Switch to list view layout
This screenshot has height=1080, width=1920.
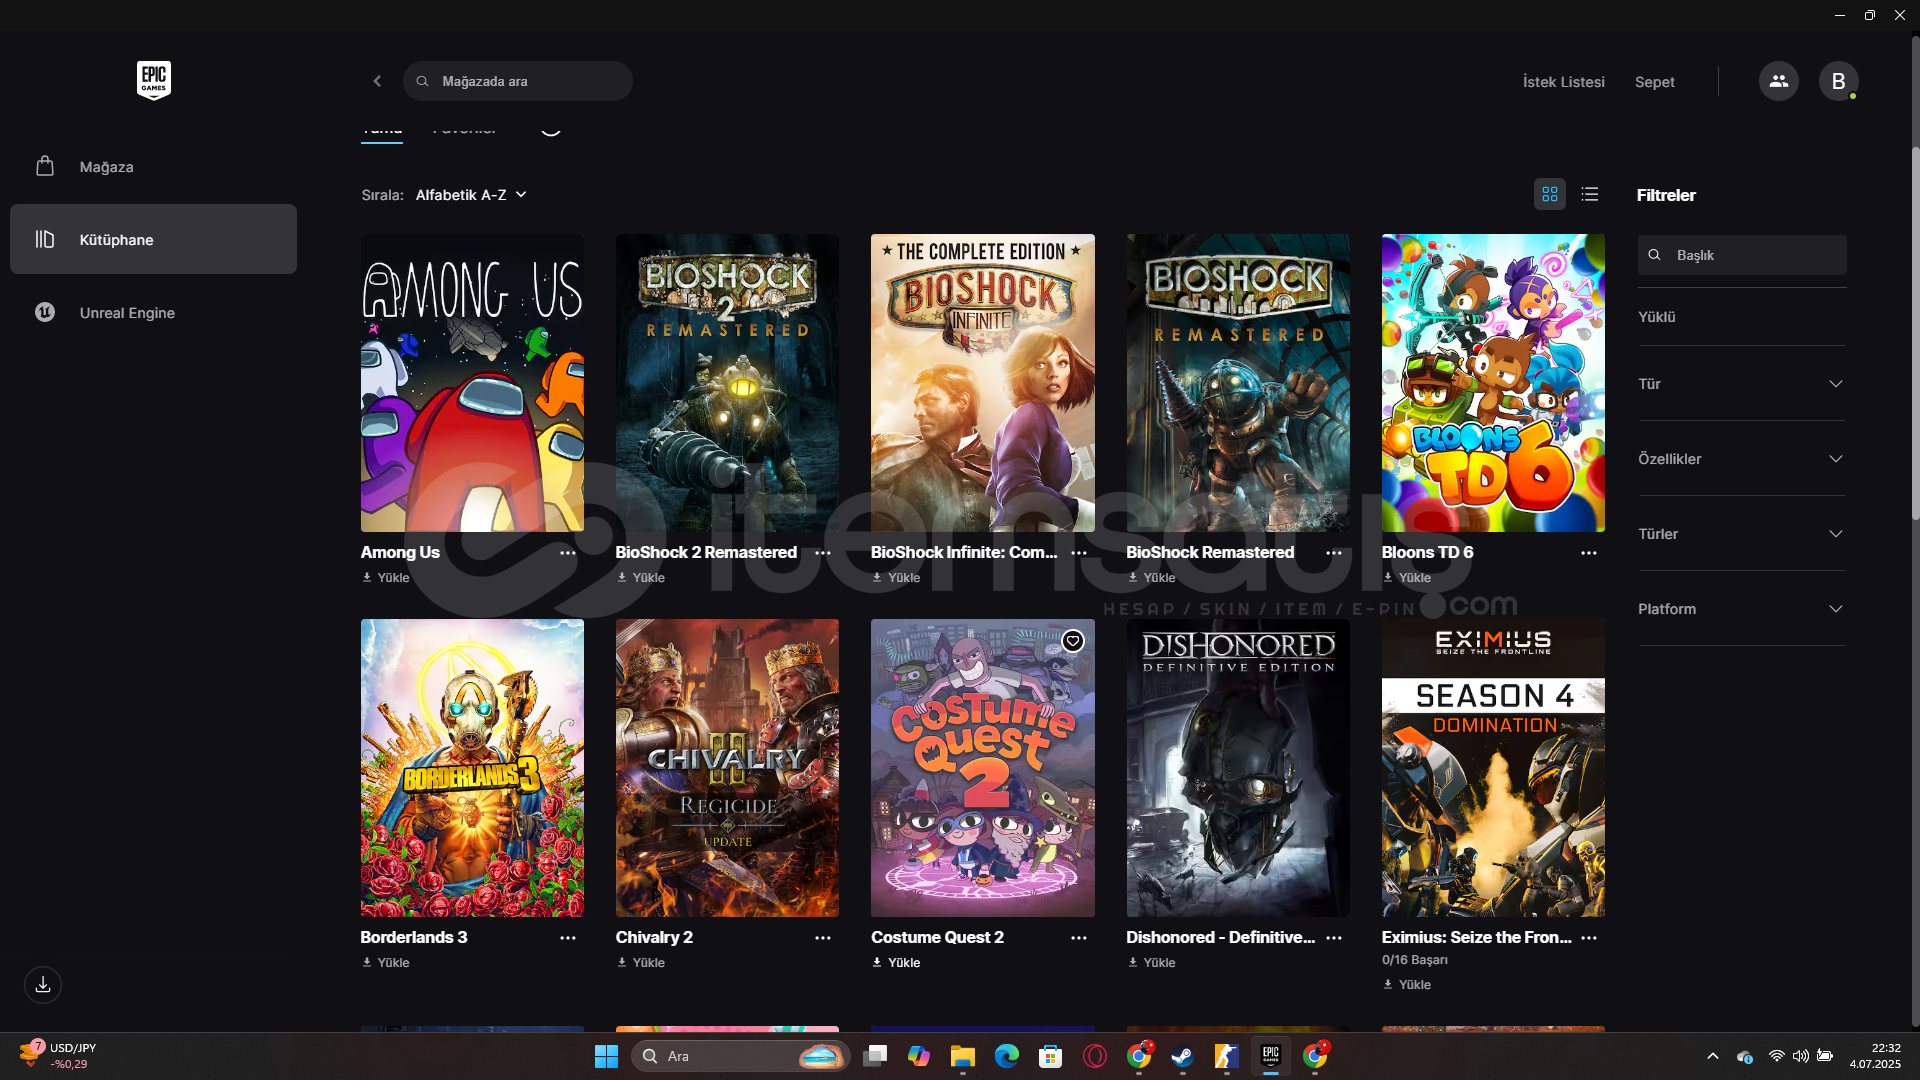[x=1589, y=194]
